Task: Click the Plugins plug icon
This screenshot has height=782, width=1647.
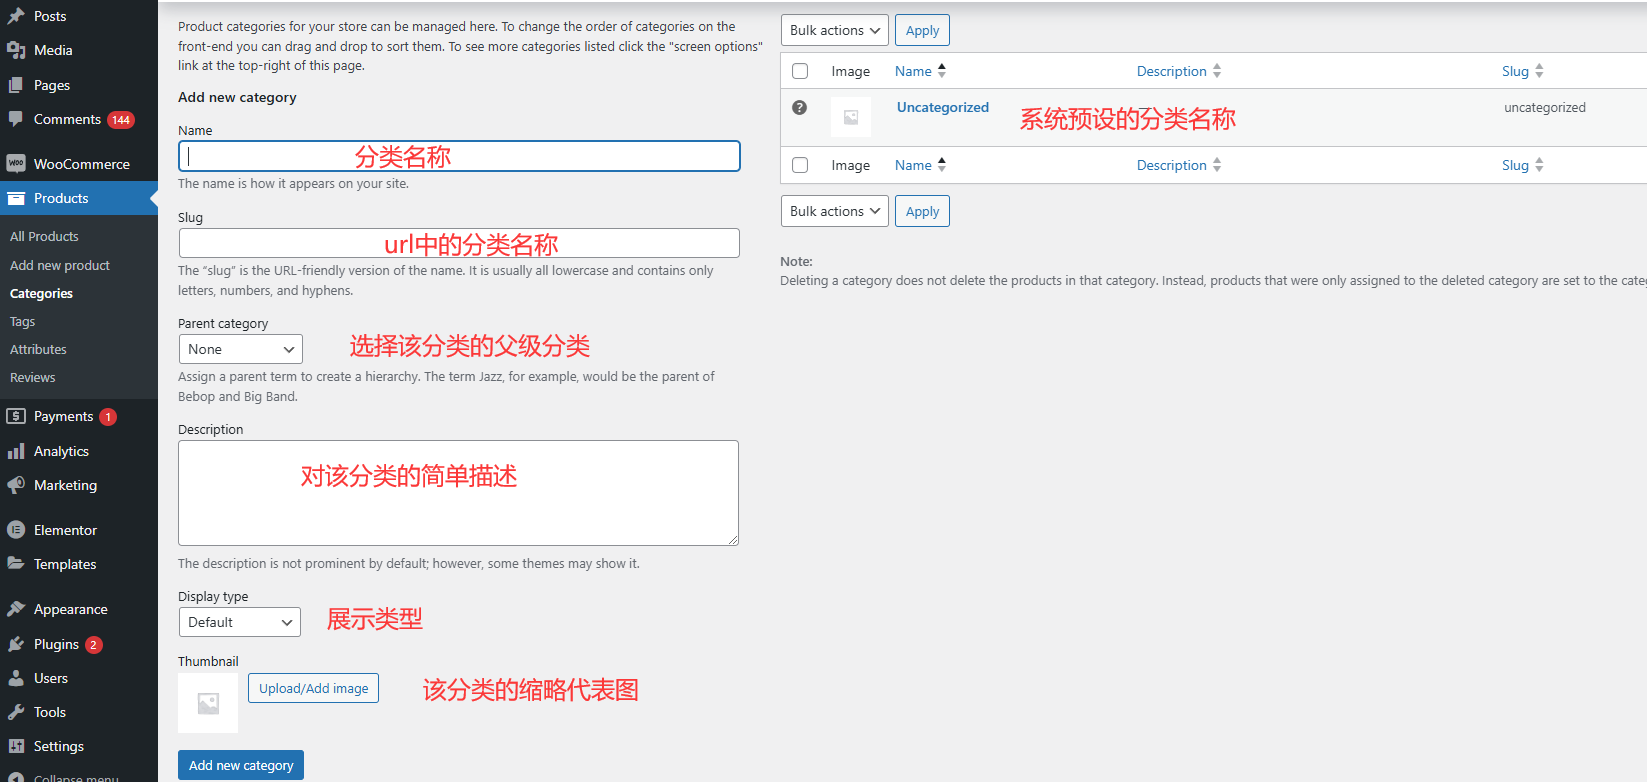Action: [x=16, y=644]
